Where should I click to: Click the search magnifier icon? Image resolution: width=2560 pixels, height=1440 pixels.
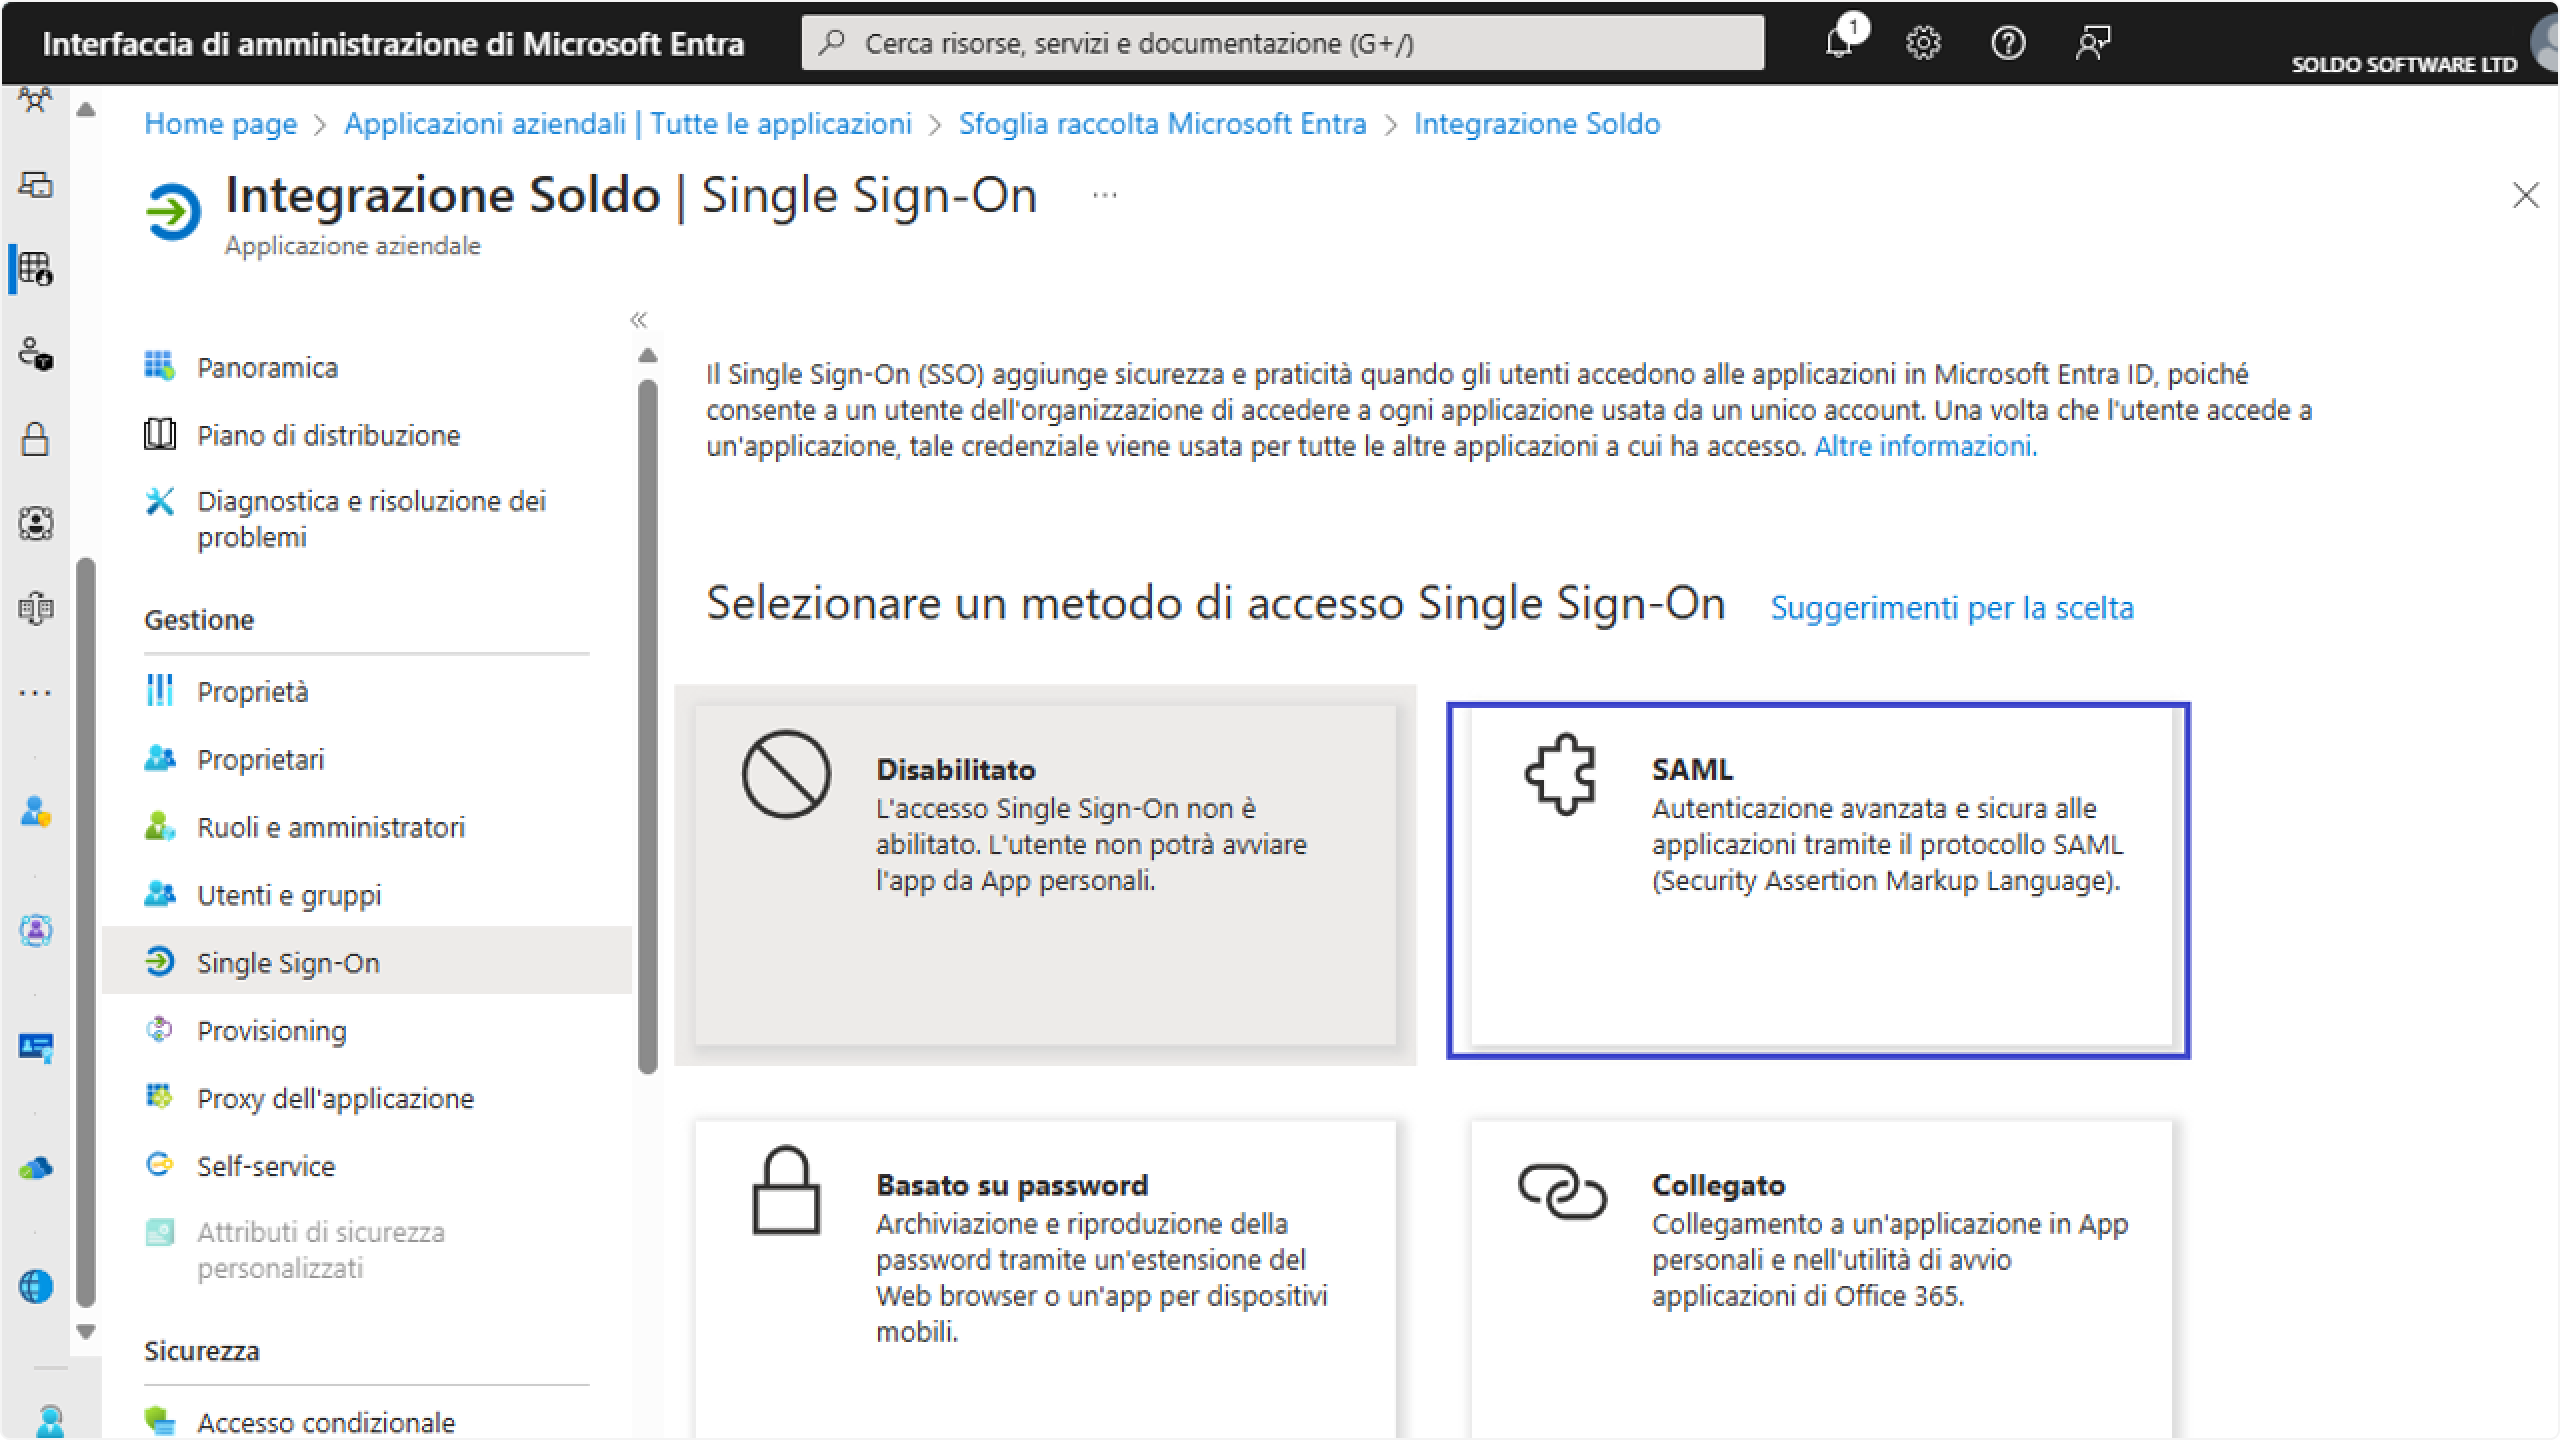(x=832, y=42)
